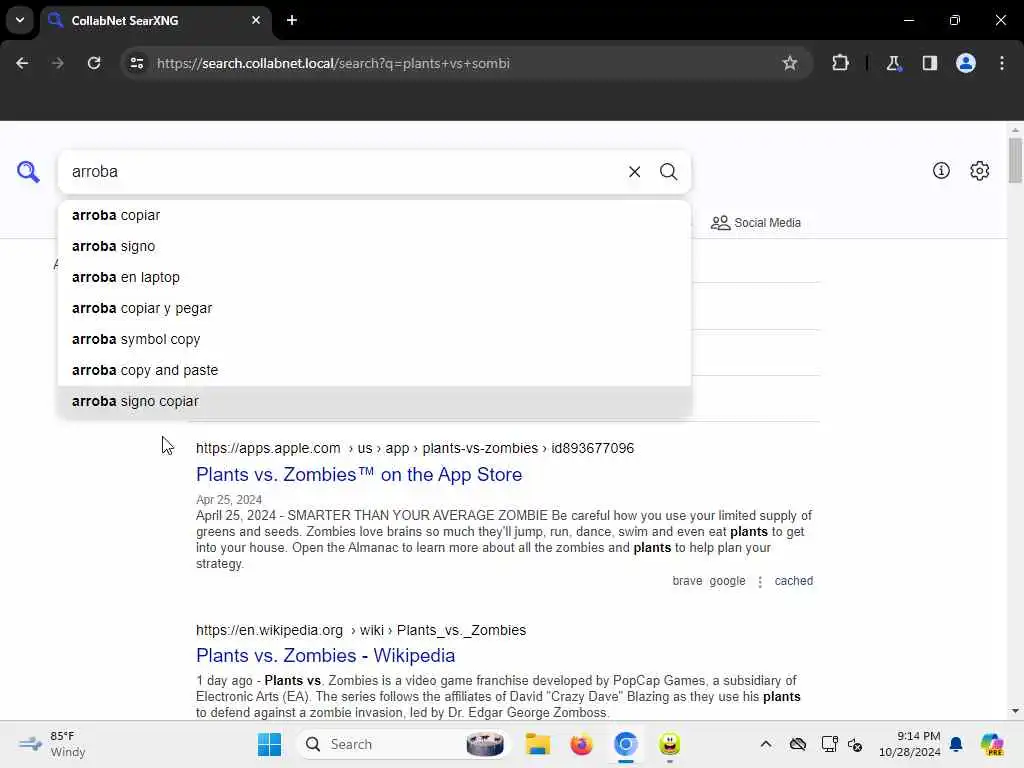The height and width of the screenshot is (768, 1024).
Task: Click the scrollbar down arrow
Action: point(1014,711)
